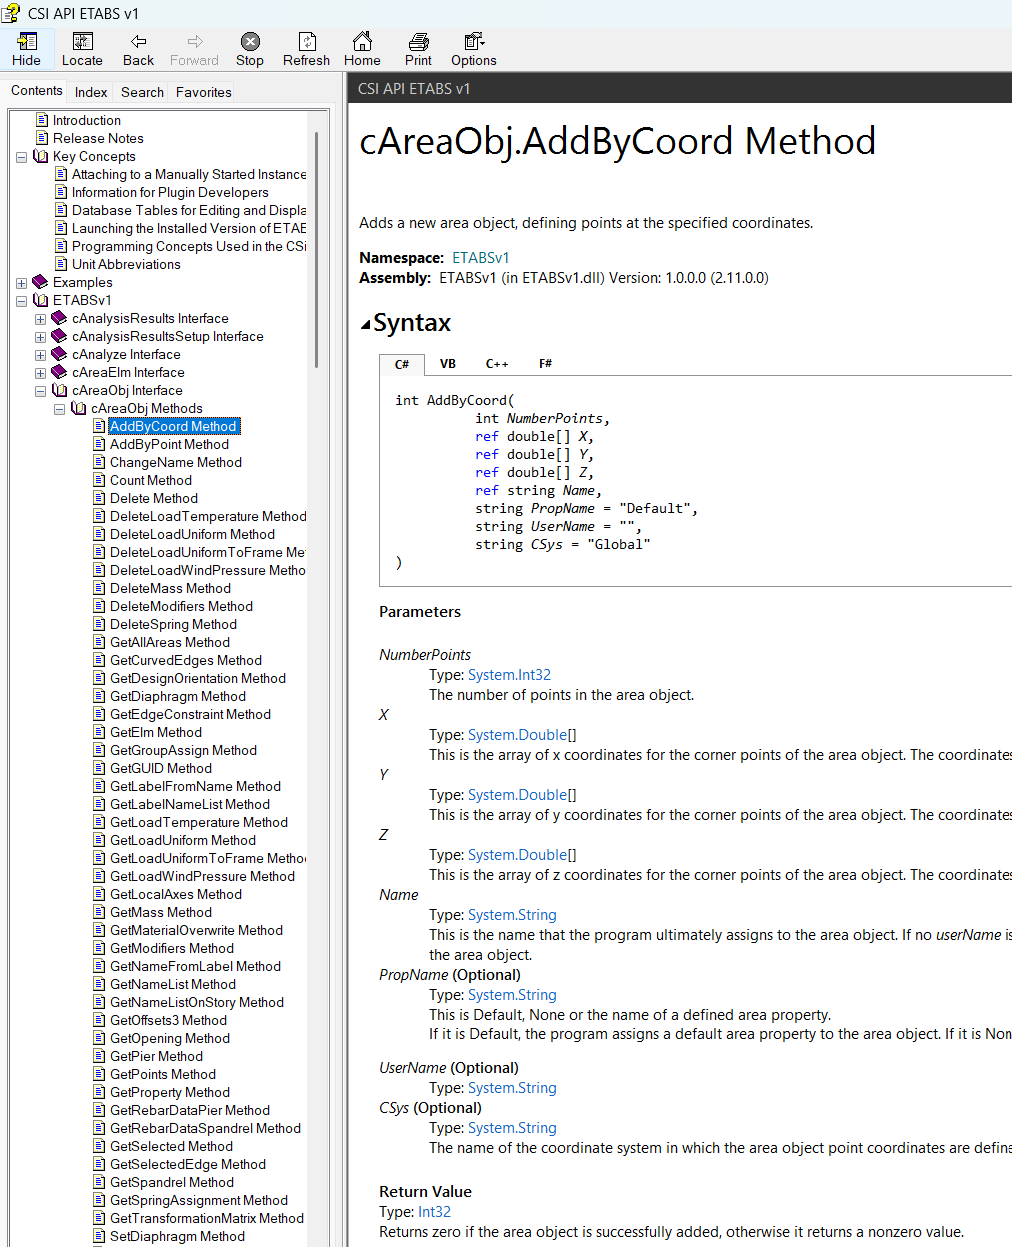Open the ETABSv1 namespace link
The image size is (1012, 1247).
tap(480, 258)
